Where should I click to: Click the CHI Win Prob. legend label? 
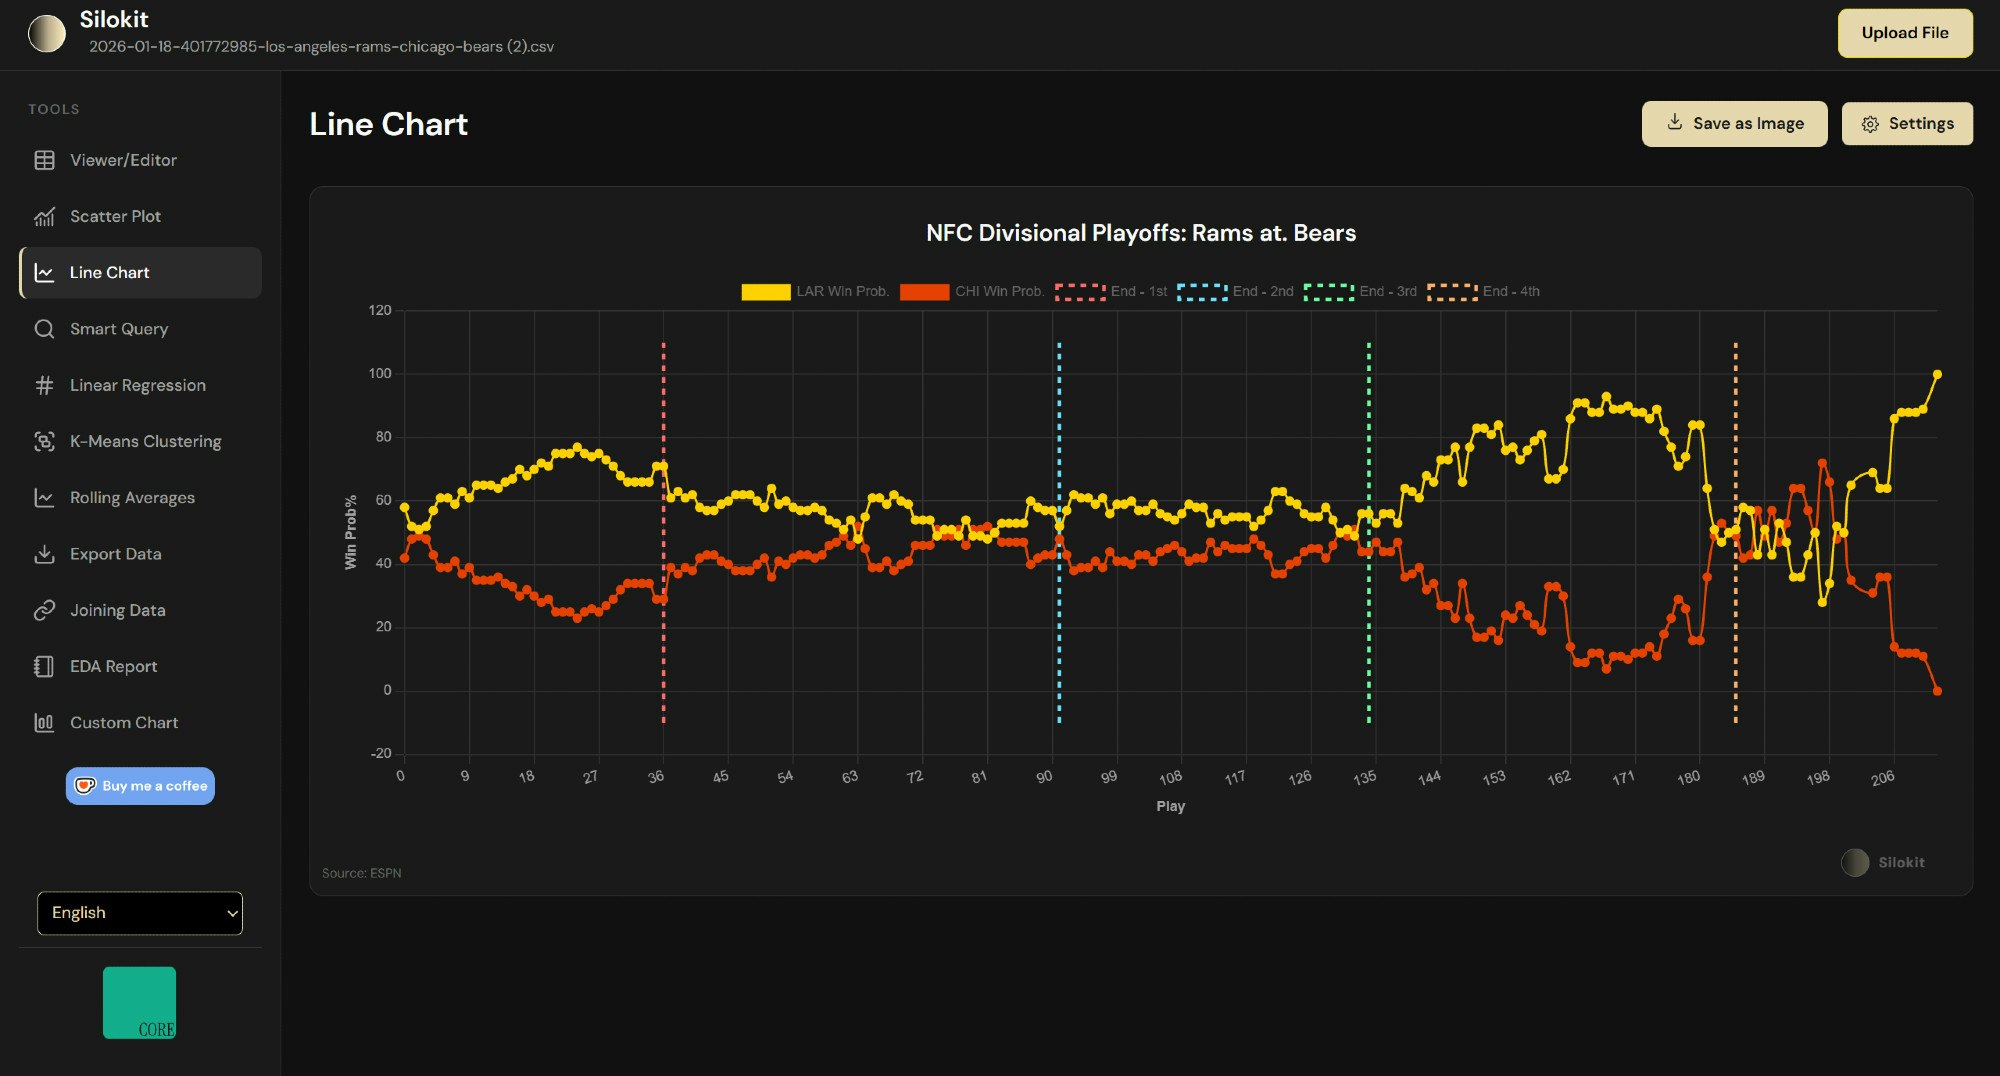click(999, 291)
